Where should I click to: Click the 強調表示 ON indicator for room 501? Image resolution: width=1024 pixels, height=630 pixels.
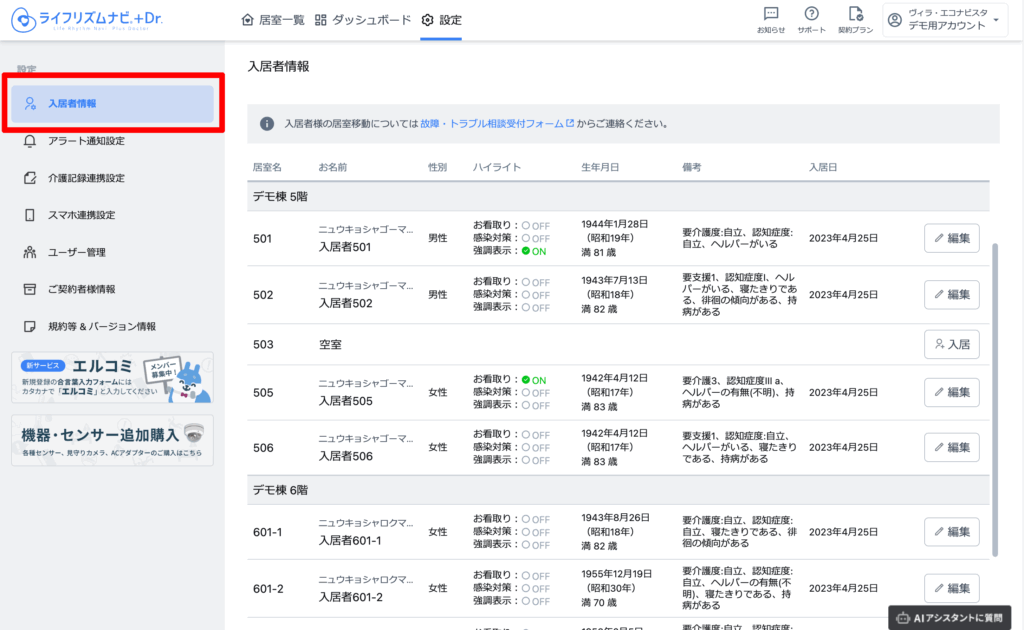534,251
